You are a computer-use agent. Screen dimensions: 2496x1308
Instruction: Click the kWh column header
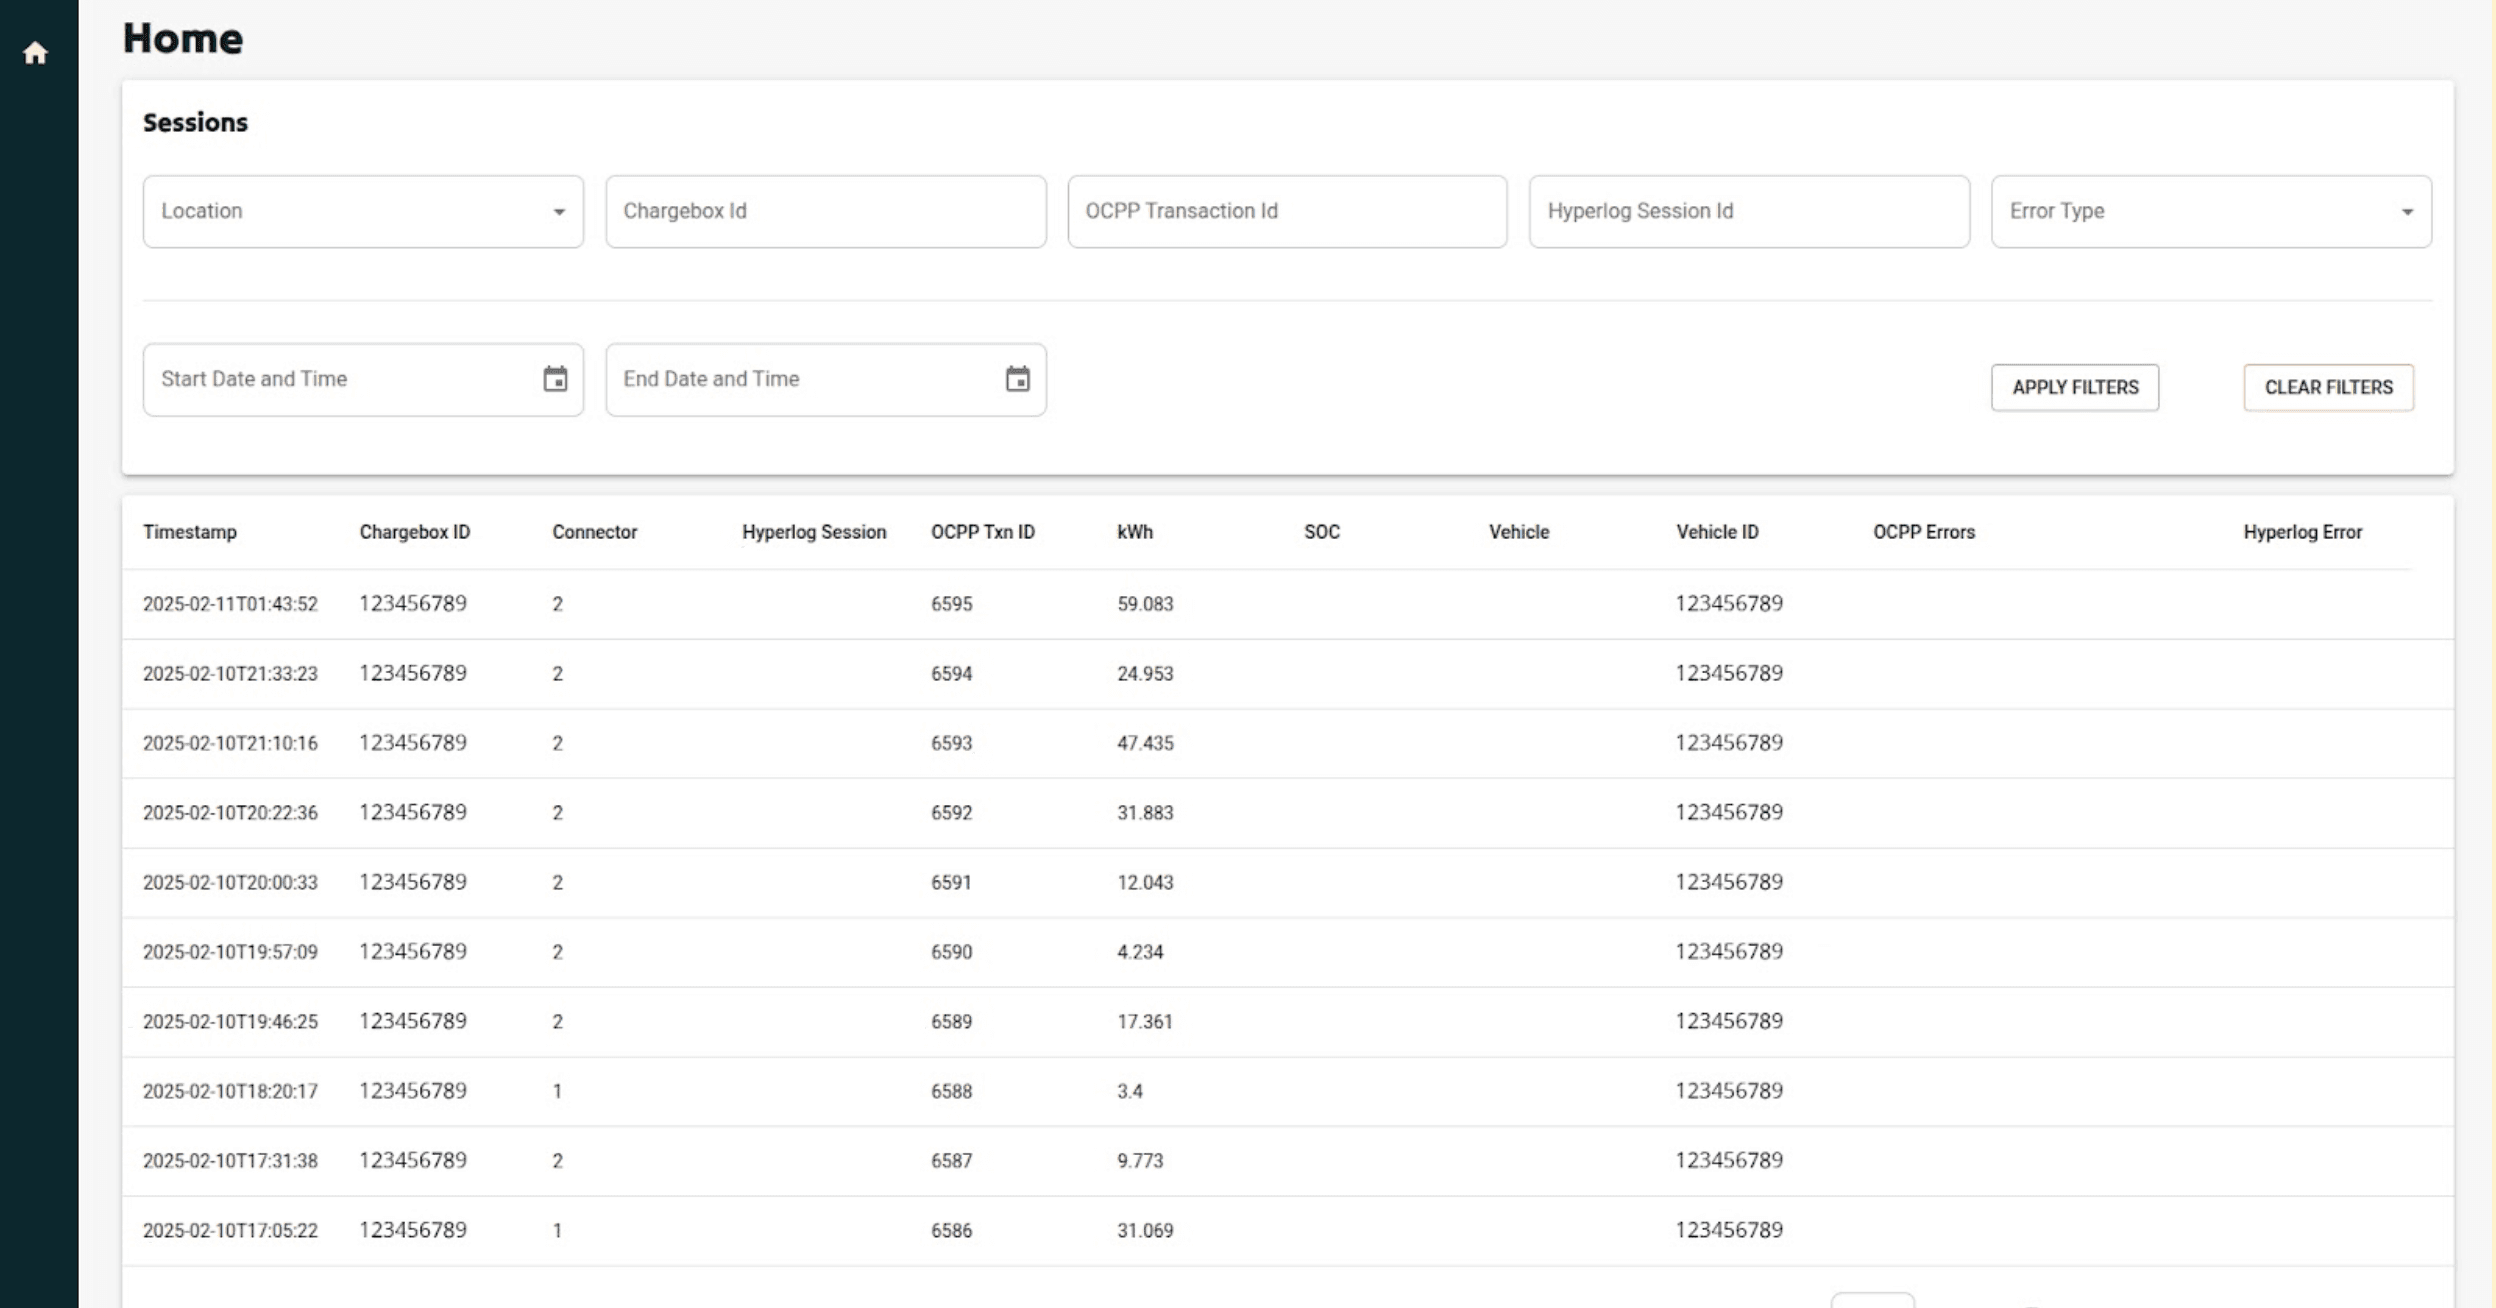pyautogui.click(x=1134, y=532)
